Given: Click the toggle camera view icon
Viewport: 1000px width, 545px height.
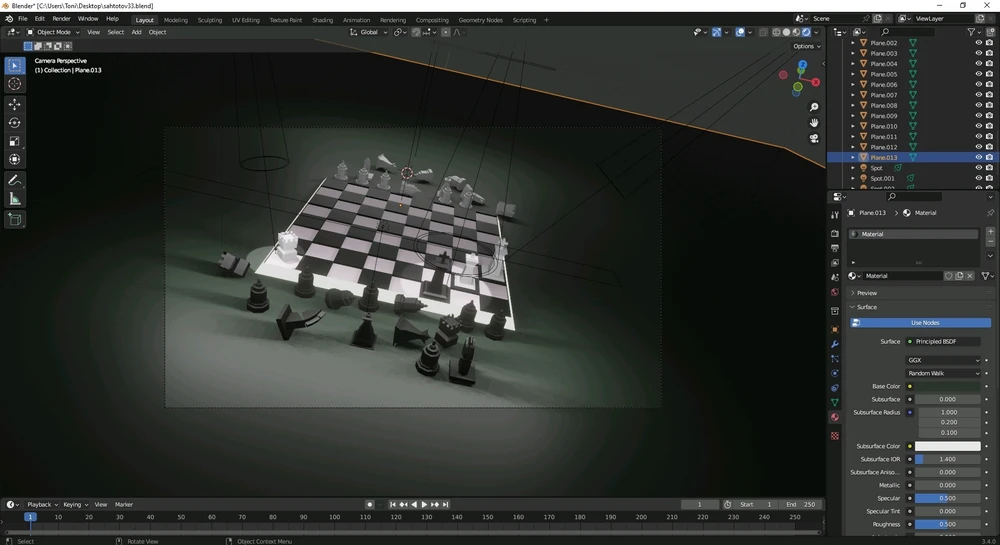Looking at the screenshot, I should 814,139.
